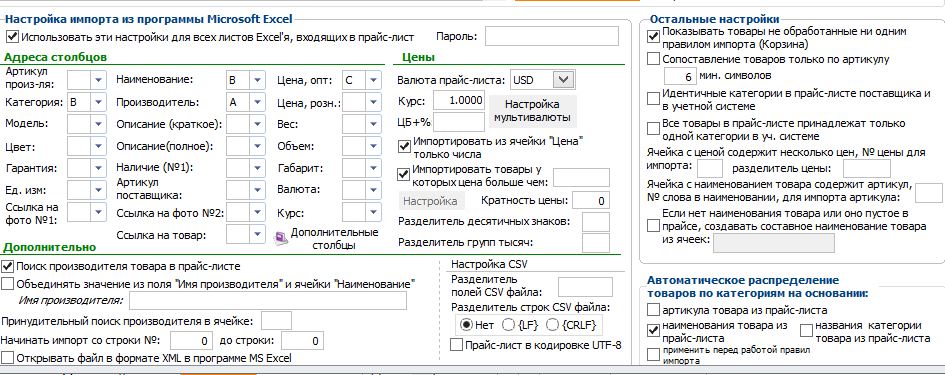Open the 'Дополнительные столбцы' icon
Screen dimensions: 945x375
281,239
